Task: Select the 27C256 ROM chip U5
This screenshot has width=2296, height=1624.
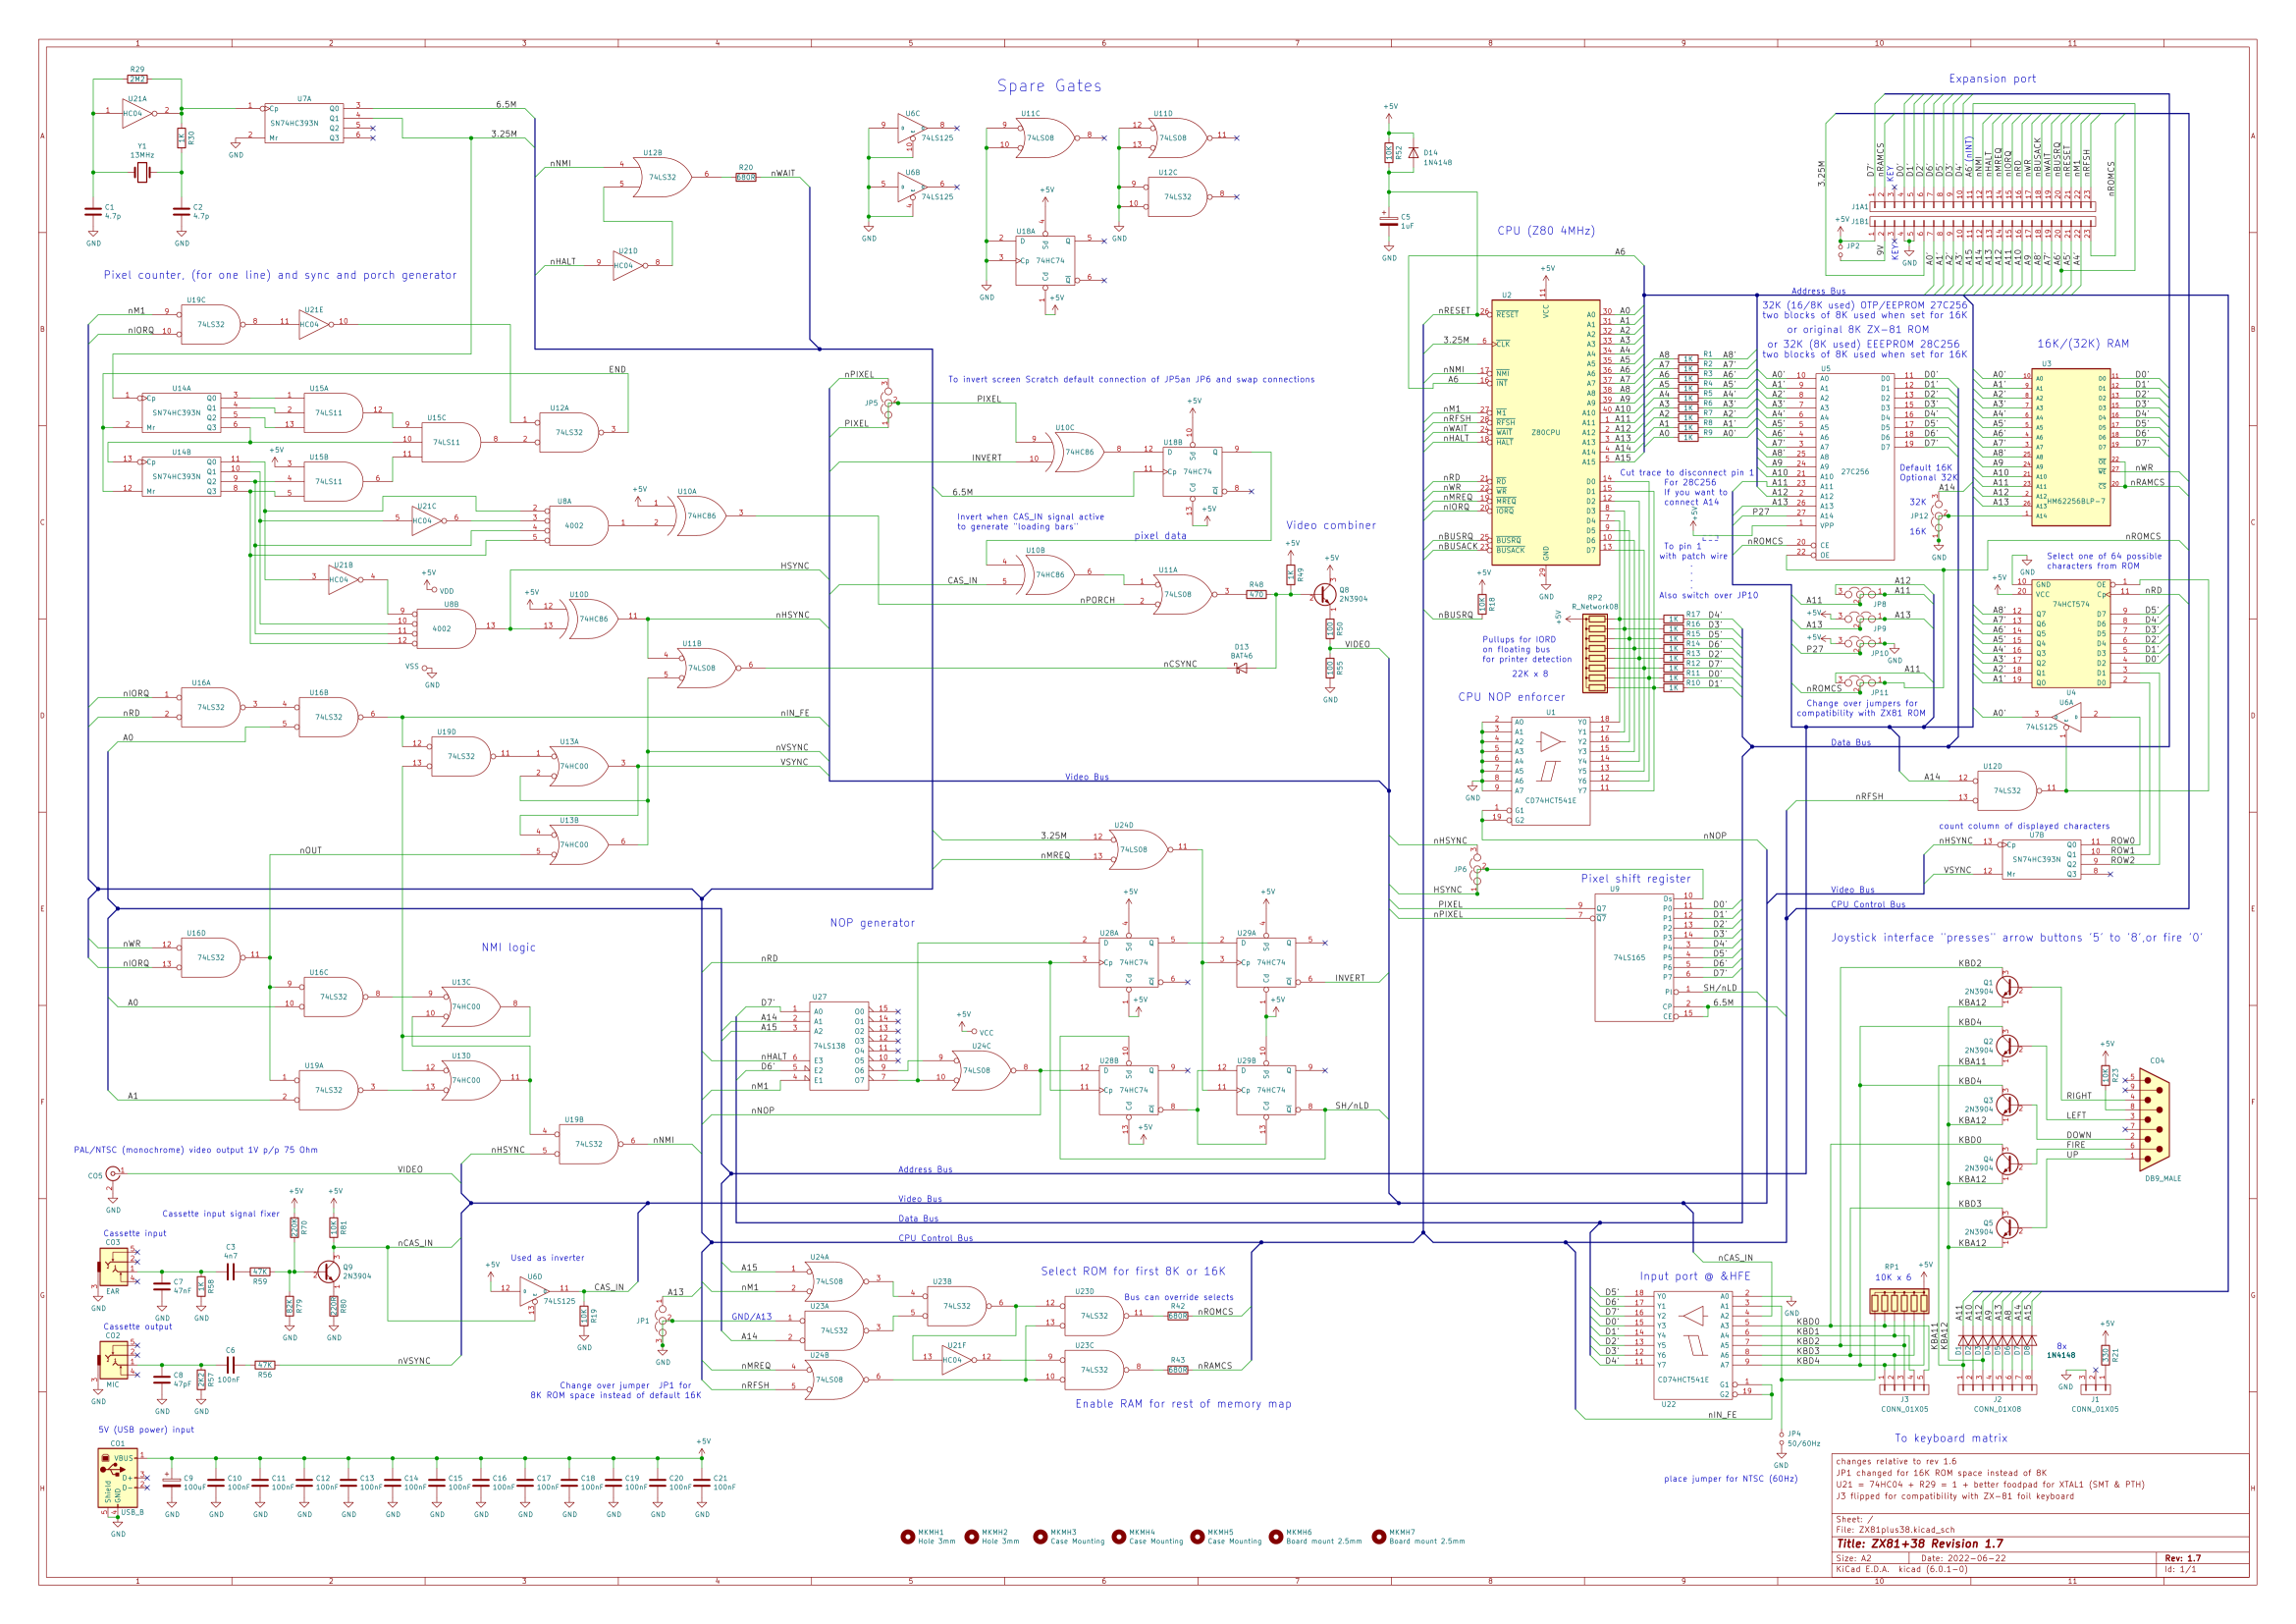Action: click(1854, 466)
